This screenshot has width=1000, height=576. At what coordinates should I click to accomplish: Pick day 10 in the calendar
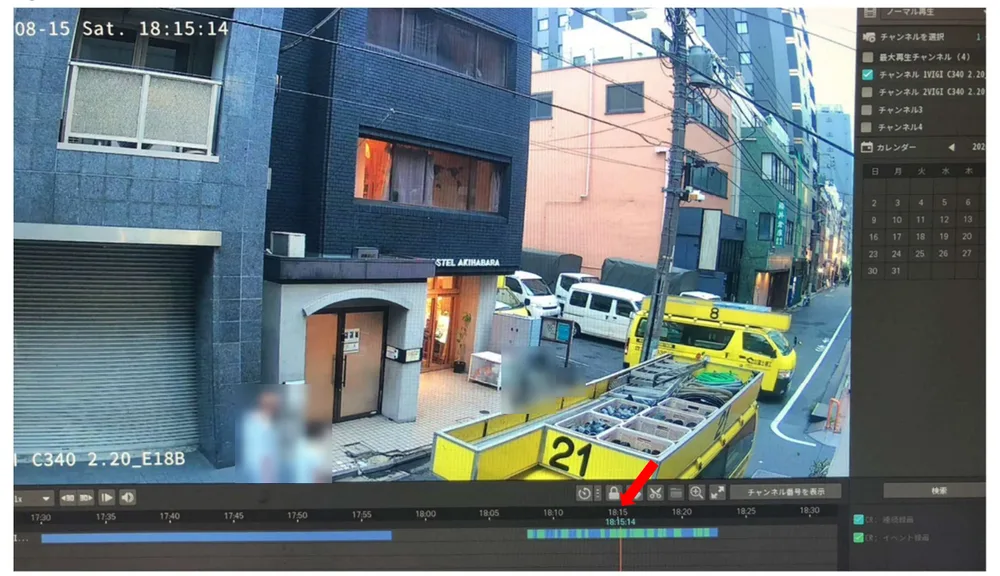(x=897, y=219)
